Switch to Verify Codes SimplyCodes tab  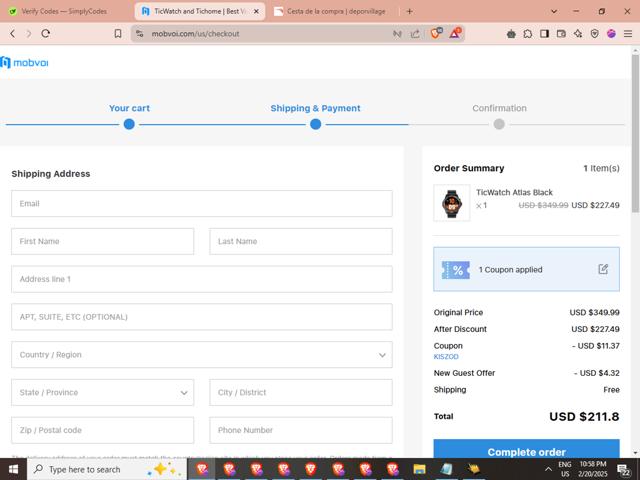point(64,11)
